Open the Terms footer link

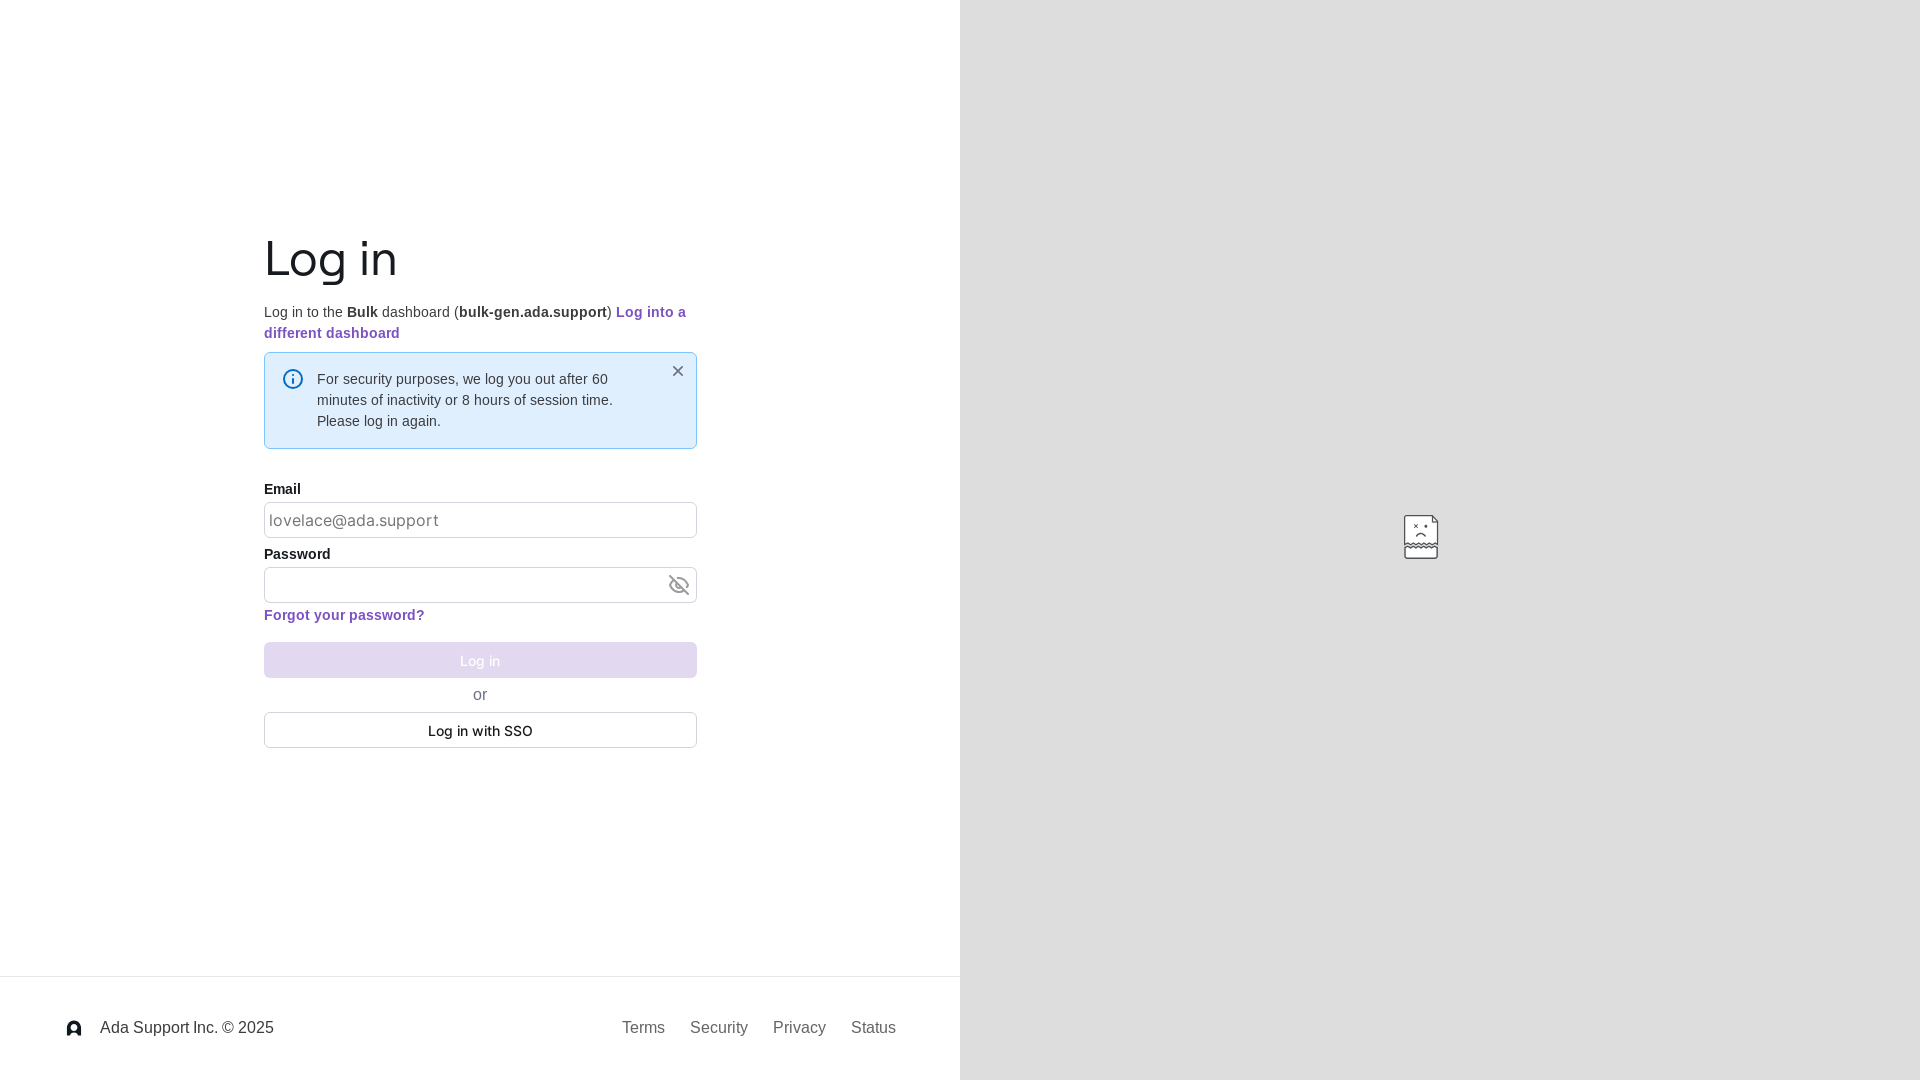tap(643, 1028)
